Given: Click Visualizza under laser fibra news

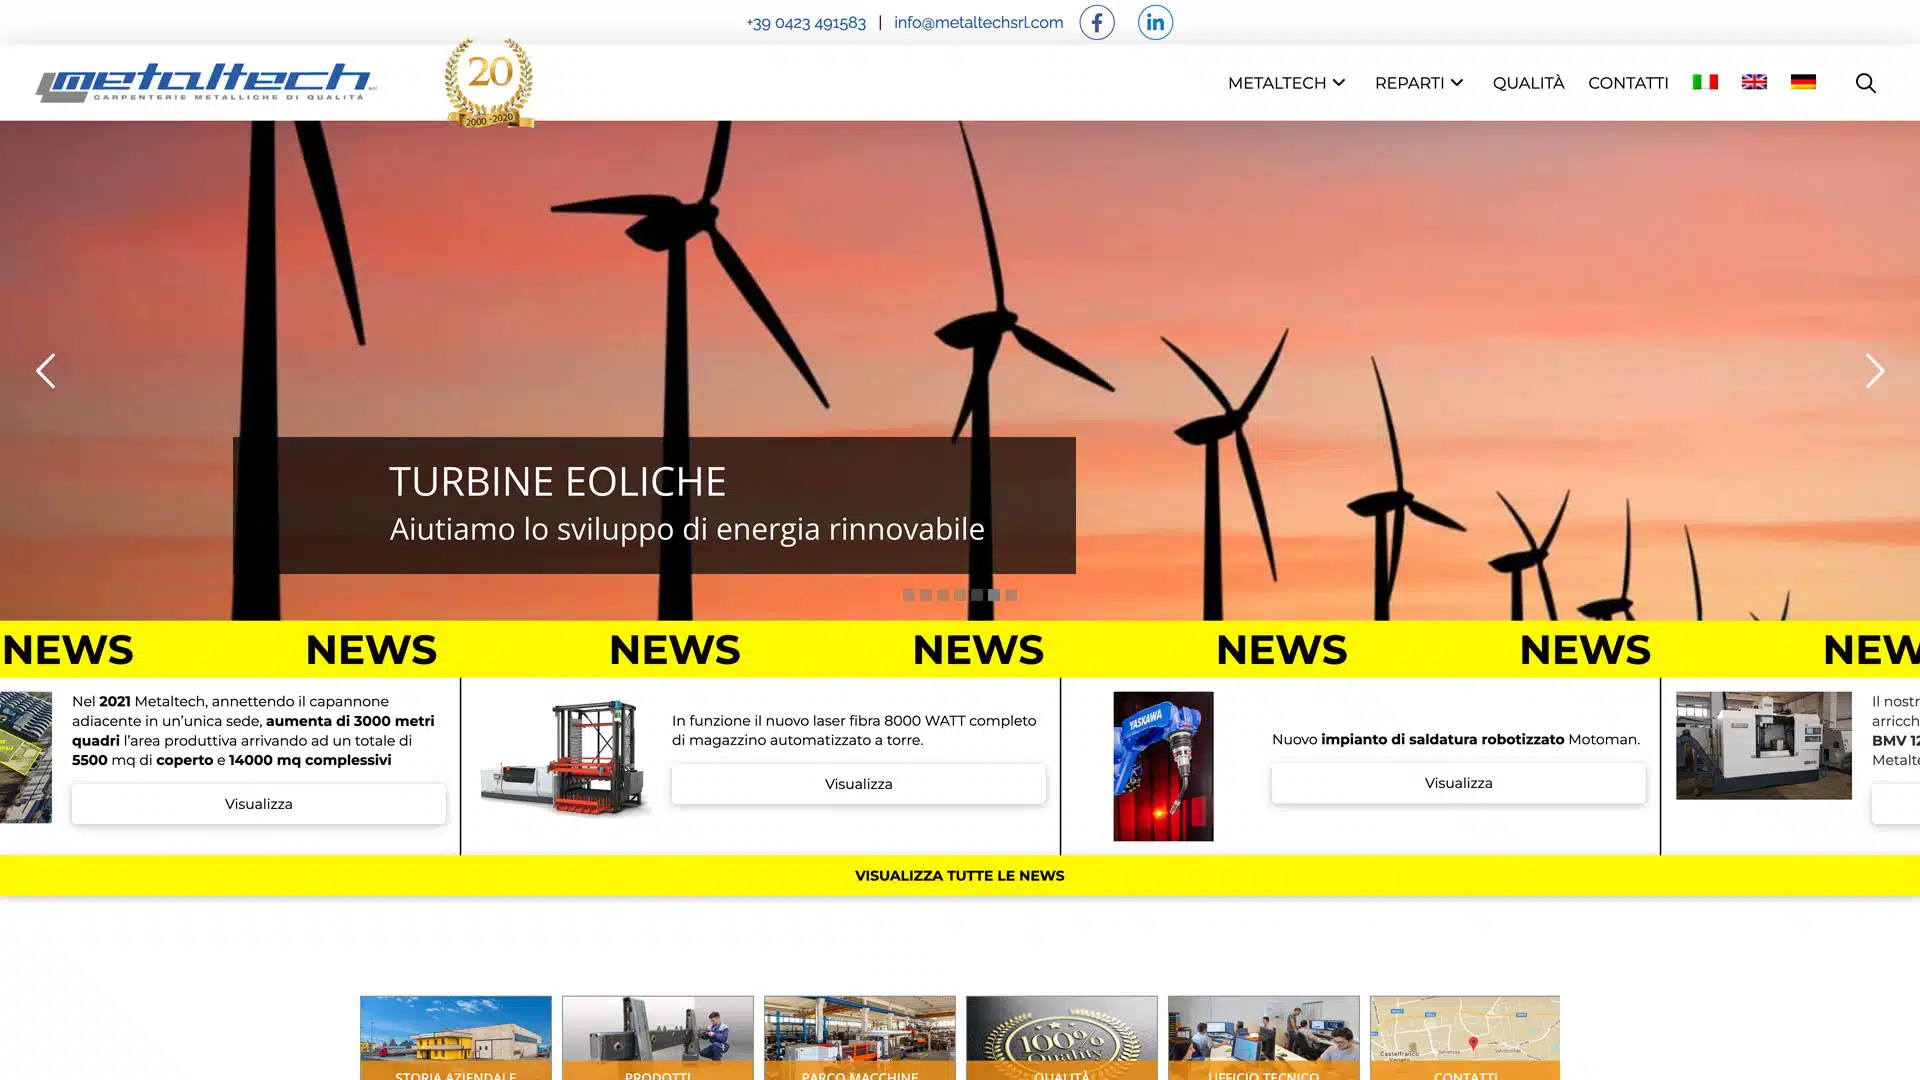Looking at the screenshot, I should 858,784.
